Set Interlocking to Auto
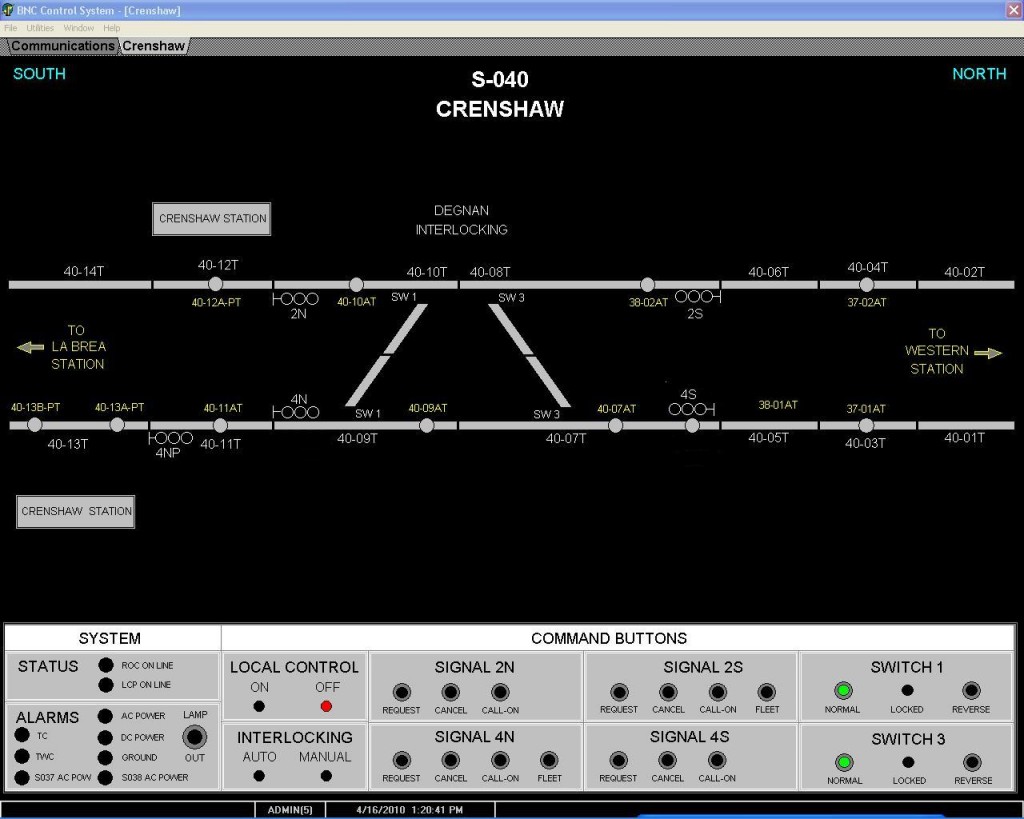Image resolution: width=1024 pixels, height=819 pixels. pos(259,775)
